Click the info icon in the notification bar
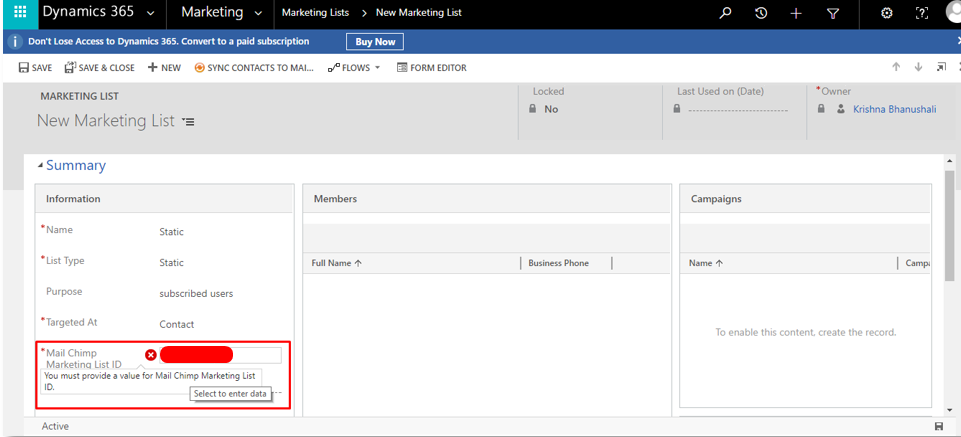The image size is (961, 437). click(x=17, y=42)
